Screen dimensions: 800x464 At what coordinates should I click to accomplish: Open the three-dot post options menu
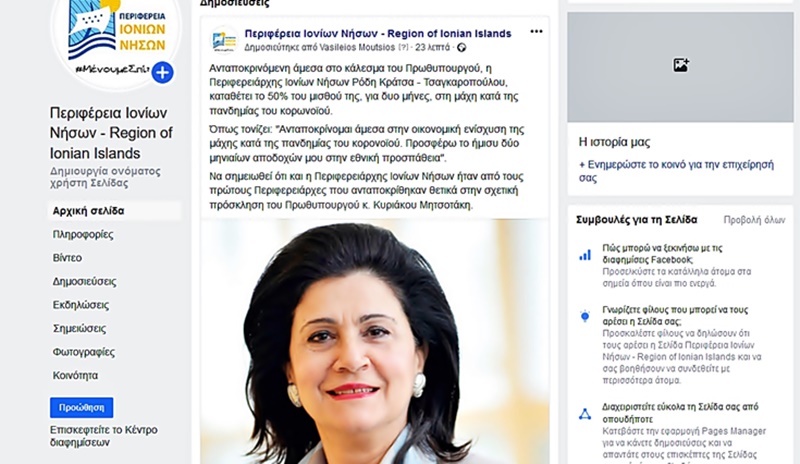point(536,32)
